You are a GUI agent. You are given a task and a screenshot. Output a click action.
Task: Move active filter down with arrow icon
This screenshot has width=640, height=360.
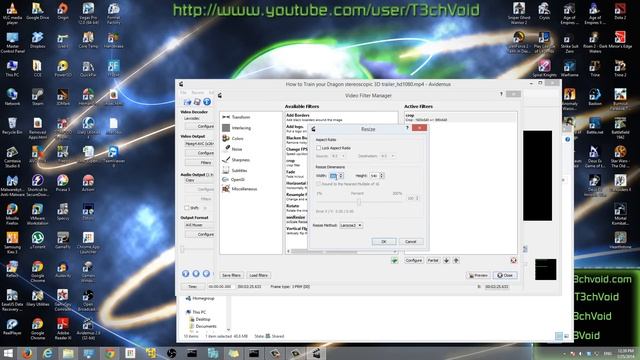447,260
